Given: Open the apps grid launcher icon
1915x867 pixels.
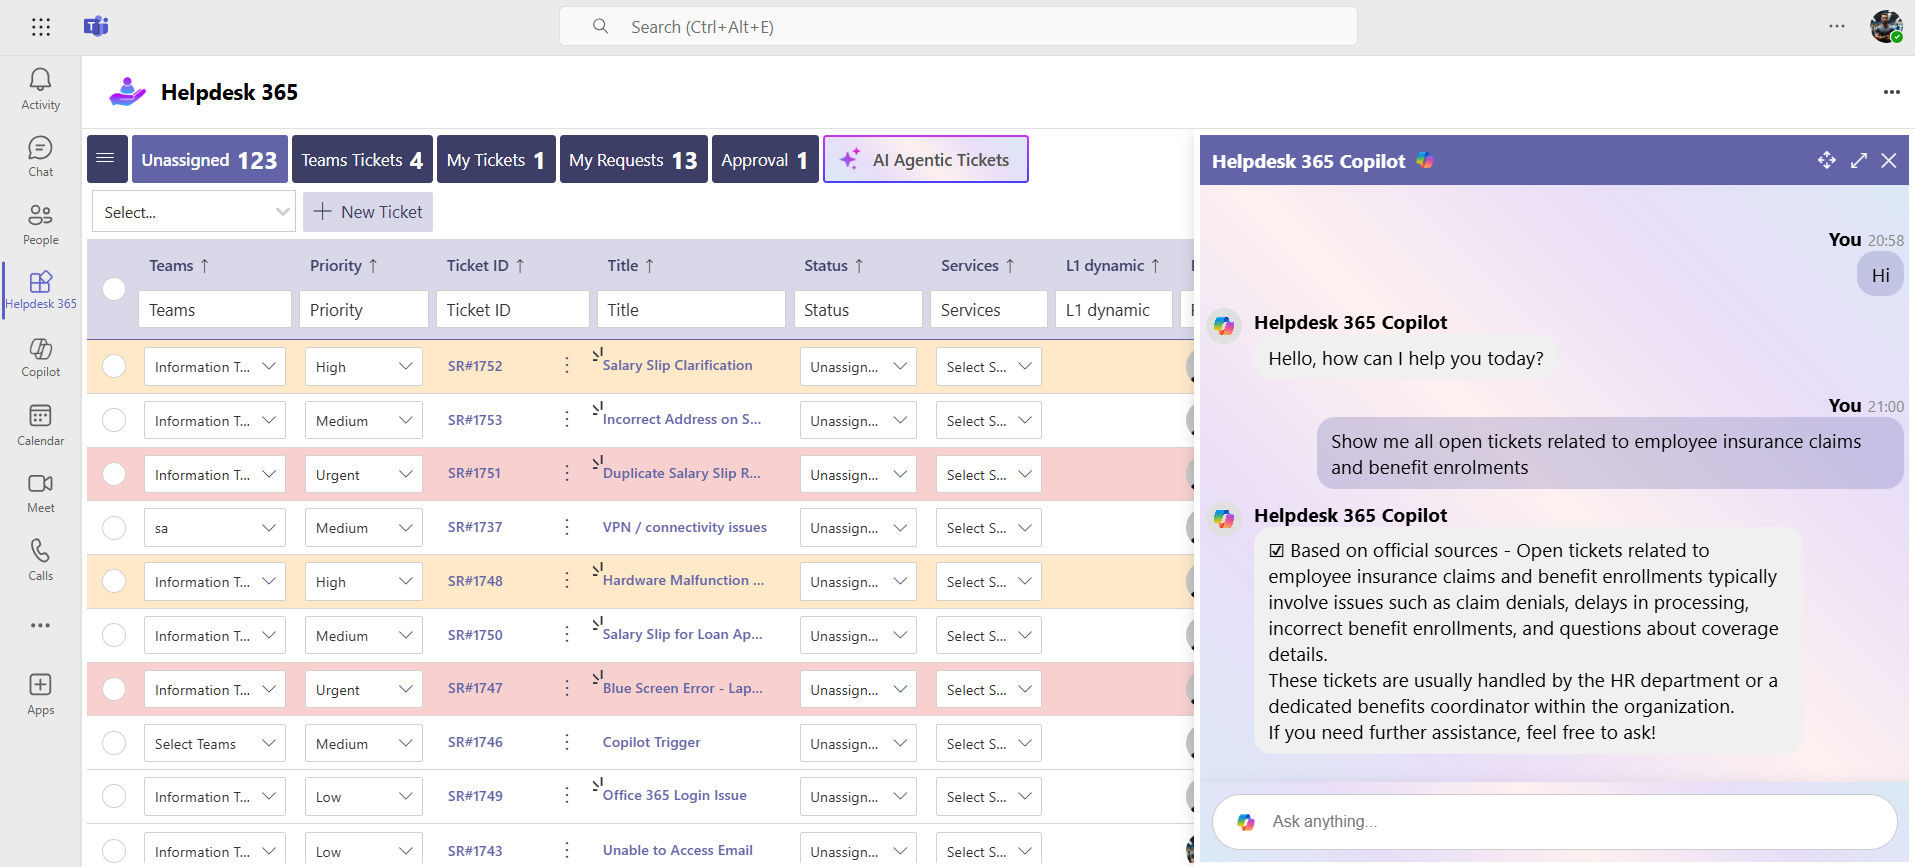Looking at the screenshot, I should [40, 27].
